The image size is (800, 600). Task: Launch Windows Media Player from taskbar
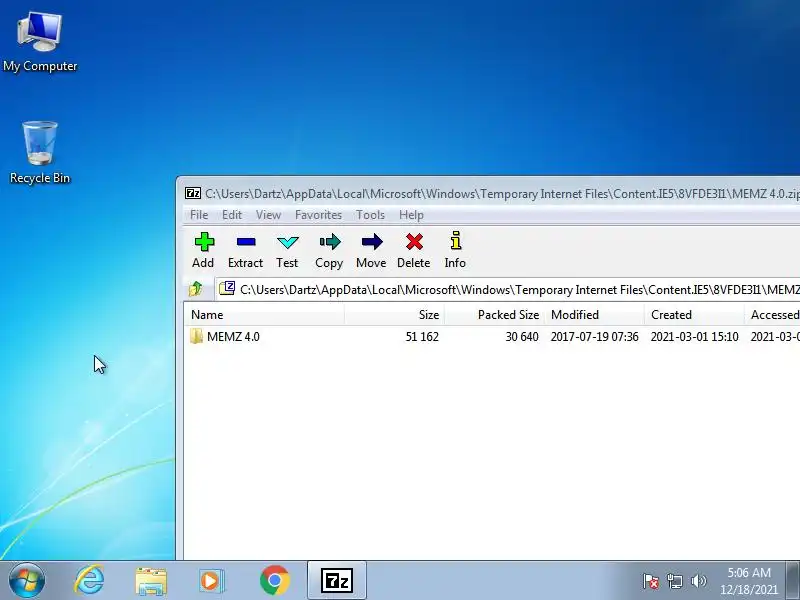click(211, 581)
